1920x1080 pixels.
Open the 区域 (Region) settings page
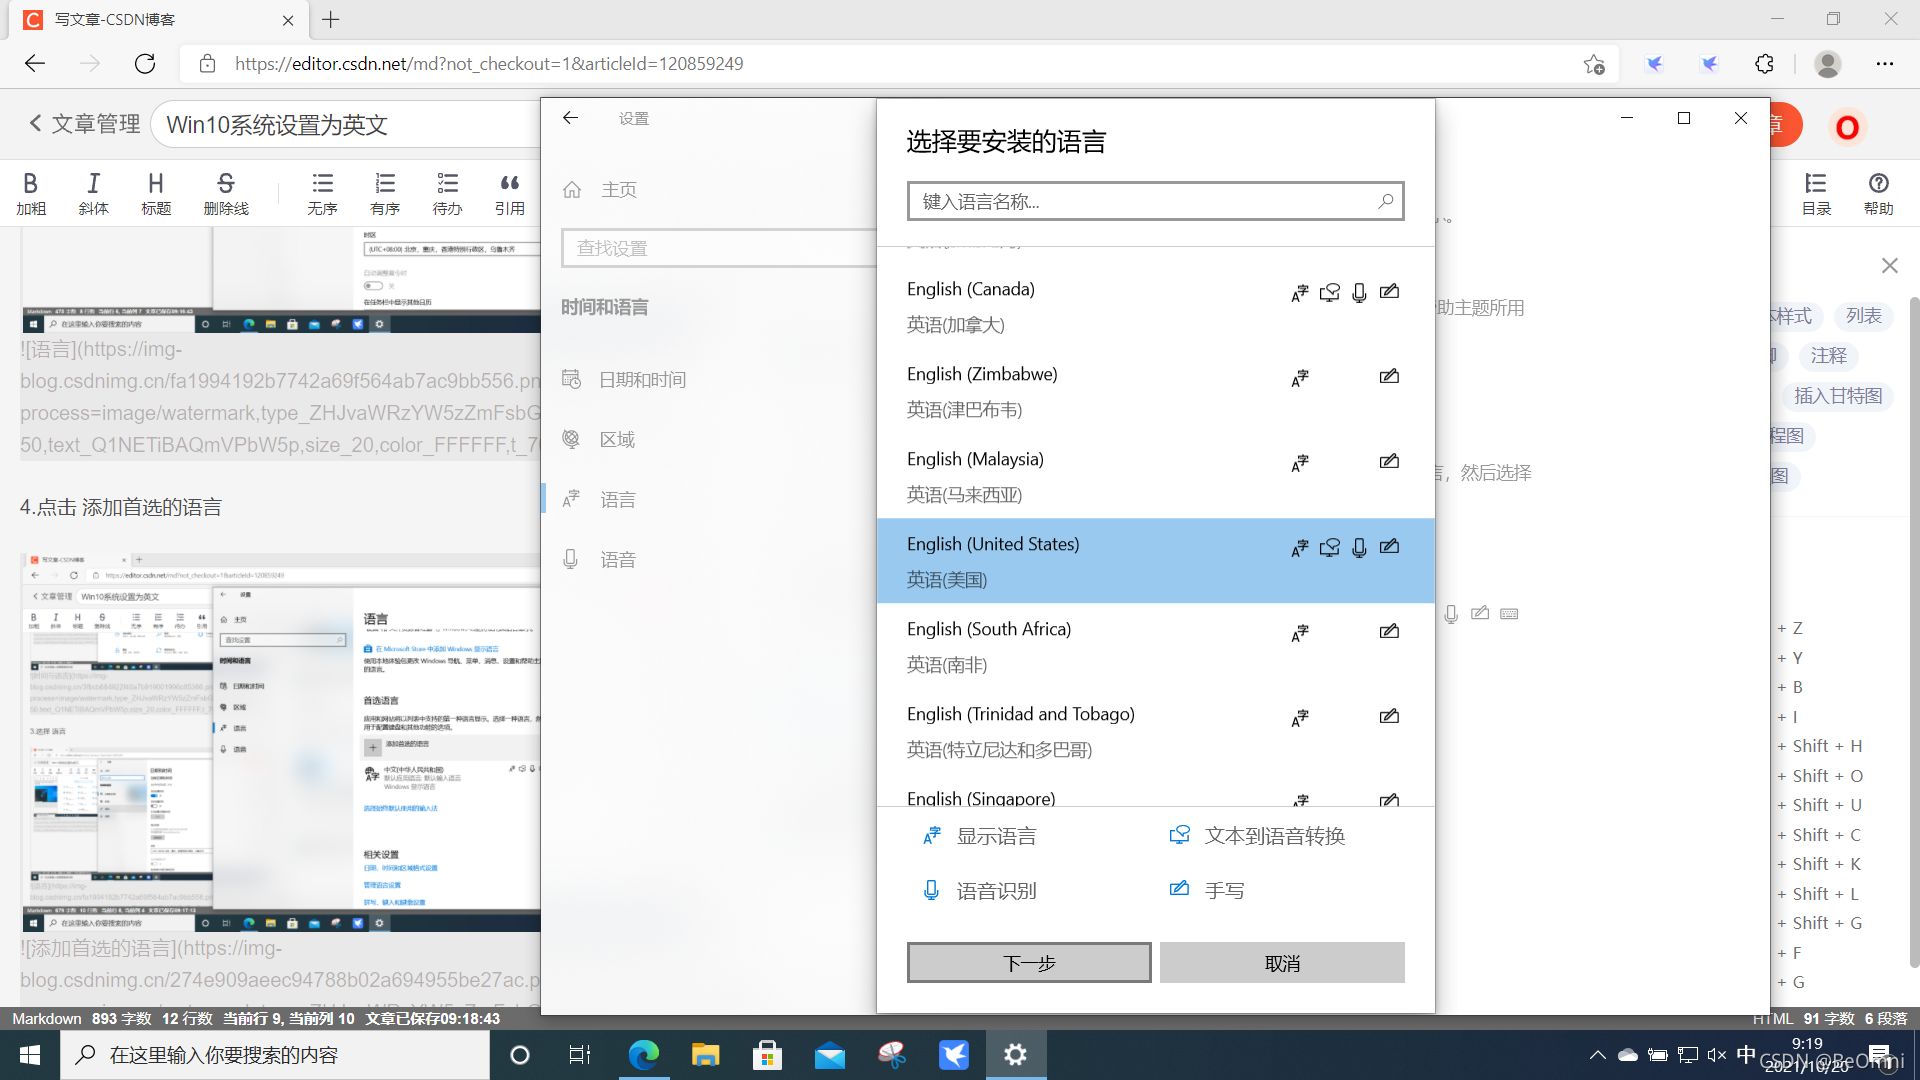pyautogui.click(x=617, y=440)
